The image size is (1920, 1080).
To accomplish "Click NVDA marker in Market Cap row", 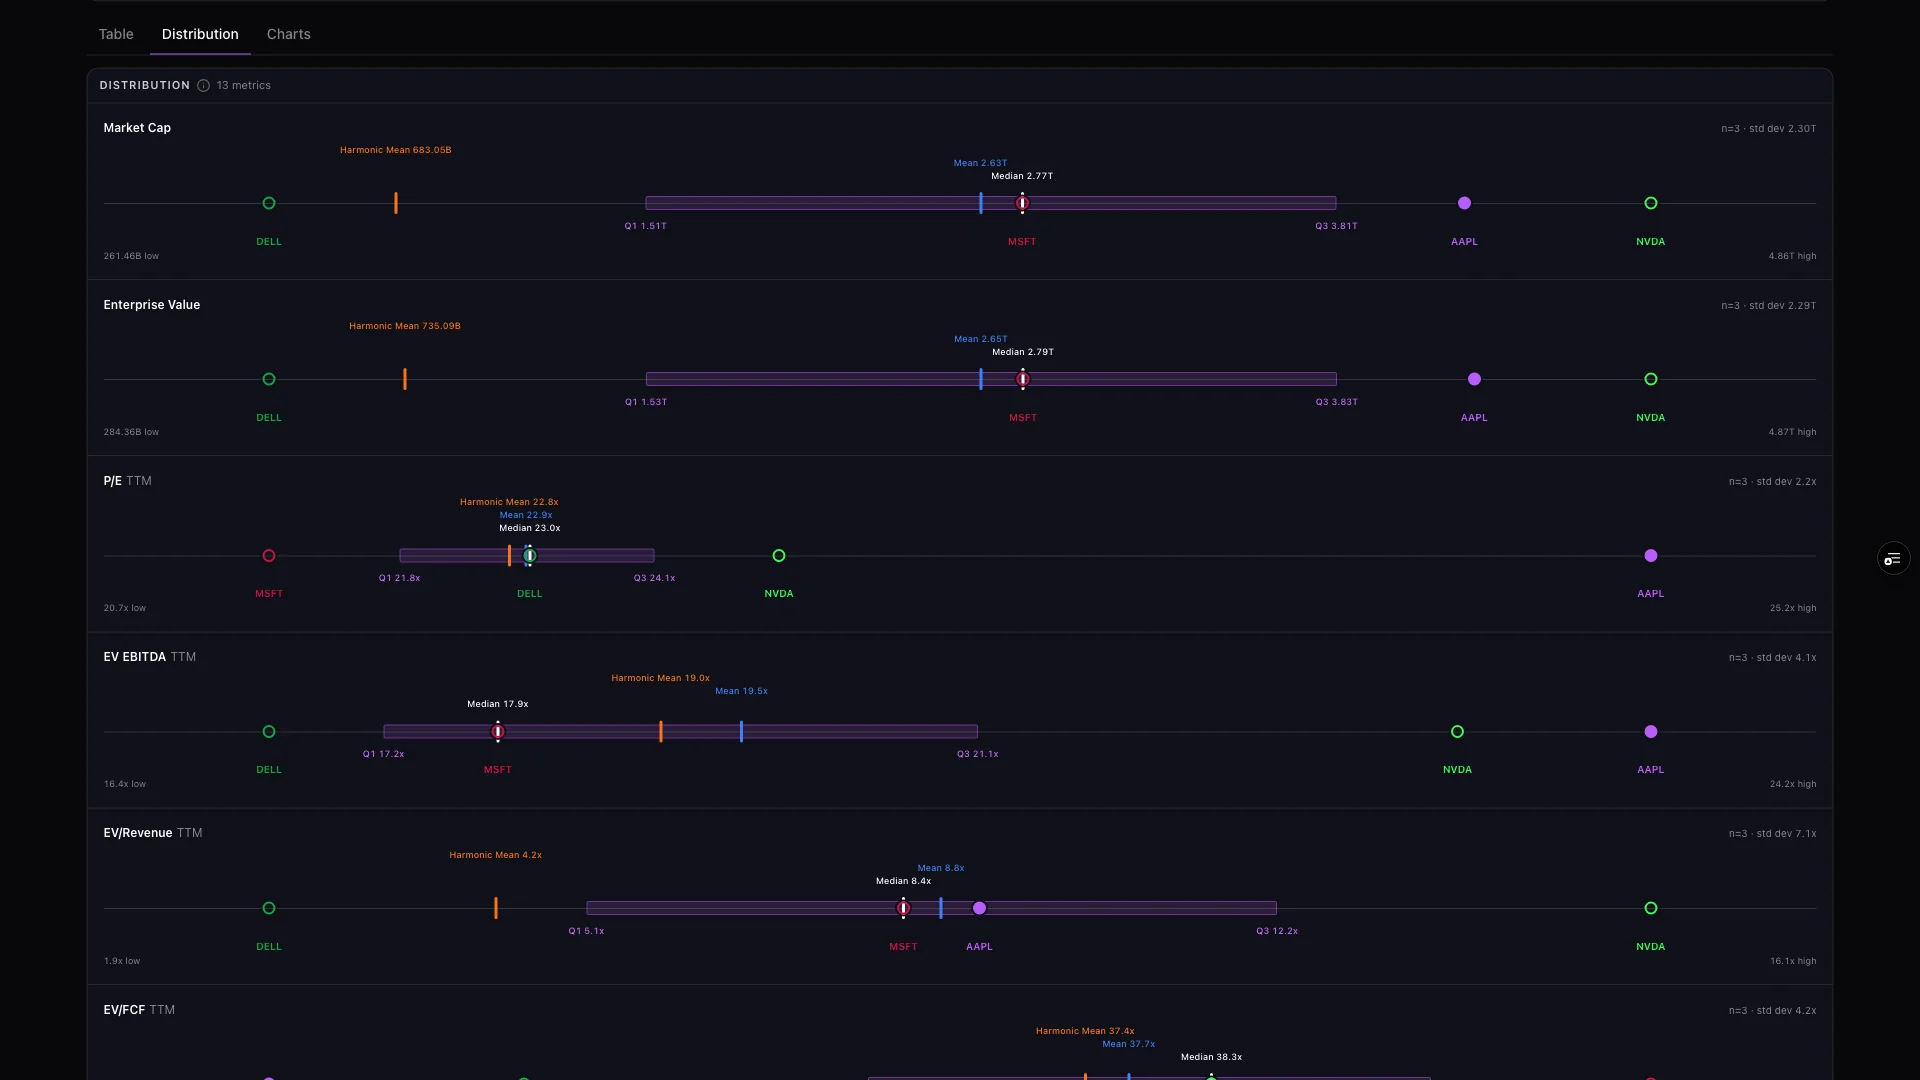I will [1651, 204].
